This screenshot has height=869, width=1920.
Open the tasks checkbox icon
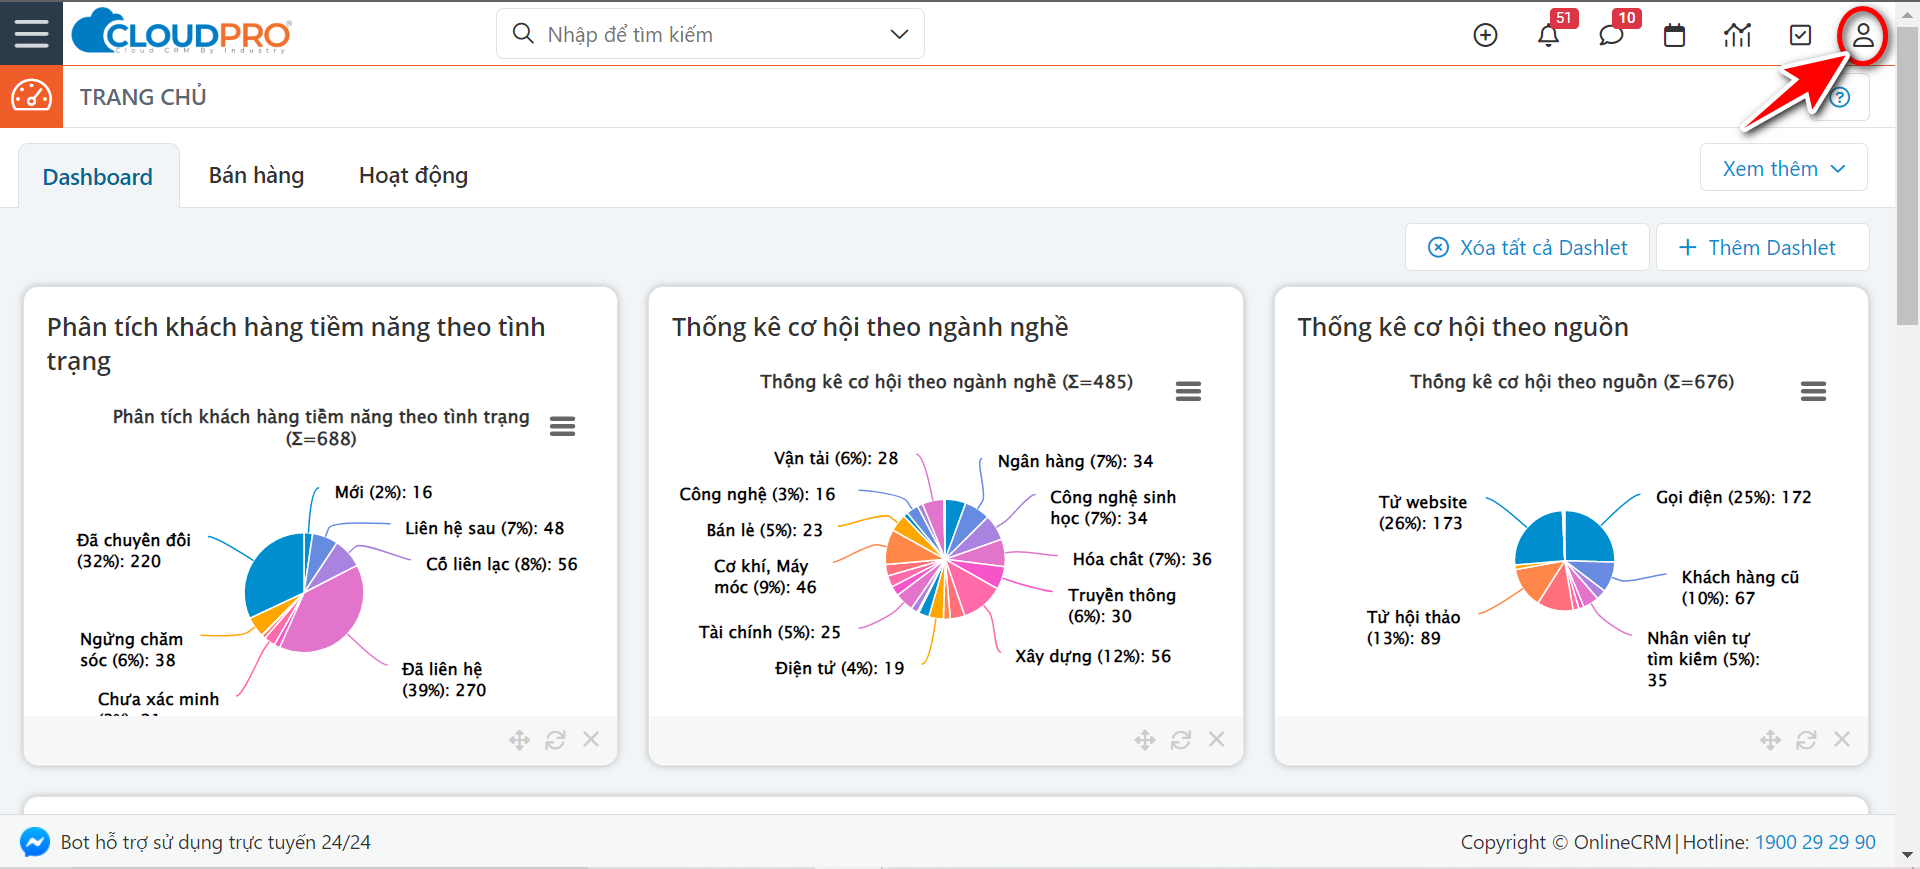click(1800, 35)
